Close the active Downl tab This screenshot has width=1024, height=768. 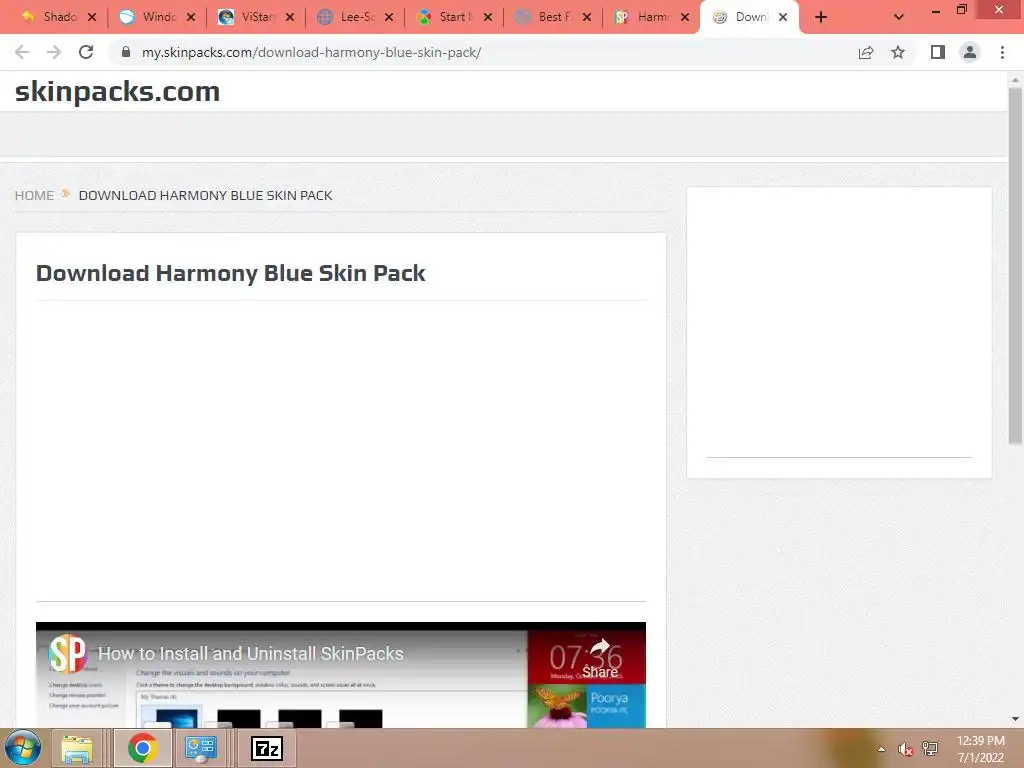(x=783, y=17)
